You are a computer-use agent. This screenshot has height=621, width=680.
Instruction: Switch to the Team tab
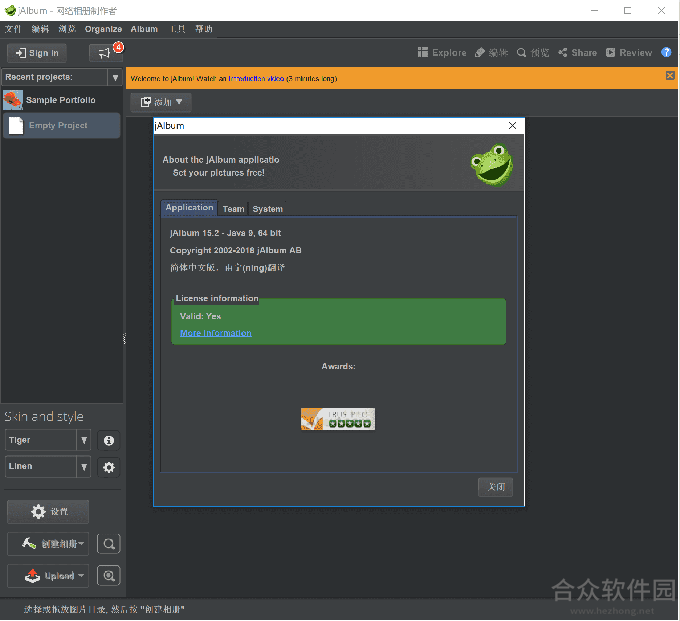coord(233,209)
